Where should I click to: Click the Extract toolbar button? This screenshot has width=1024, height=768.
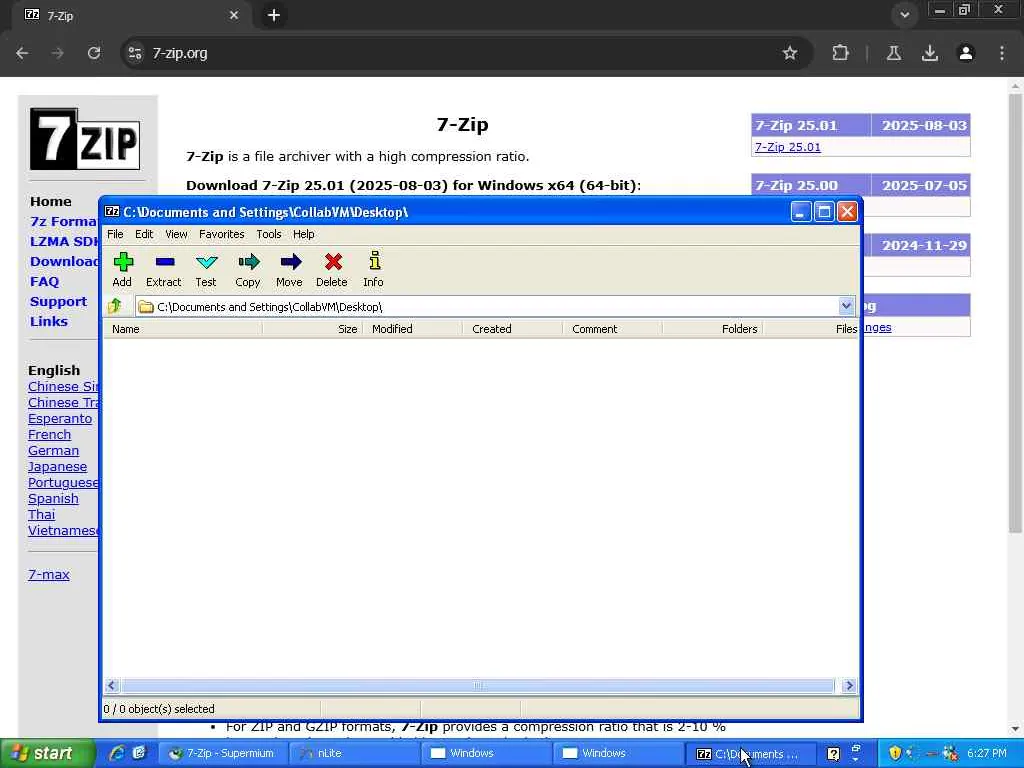(163, 270)
